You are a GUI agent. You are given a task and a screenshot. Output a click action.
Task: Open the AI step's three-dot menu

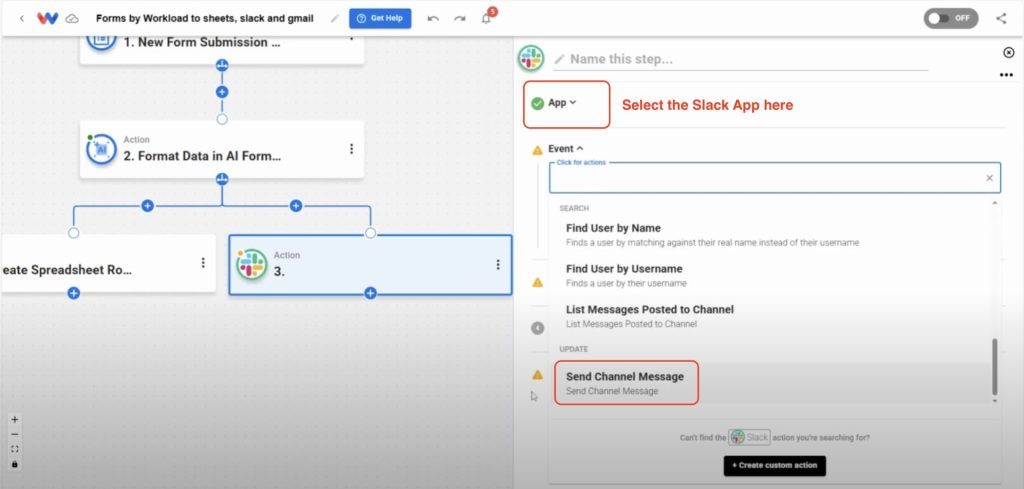coord(351,150)
